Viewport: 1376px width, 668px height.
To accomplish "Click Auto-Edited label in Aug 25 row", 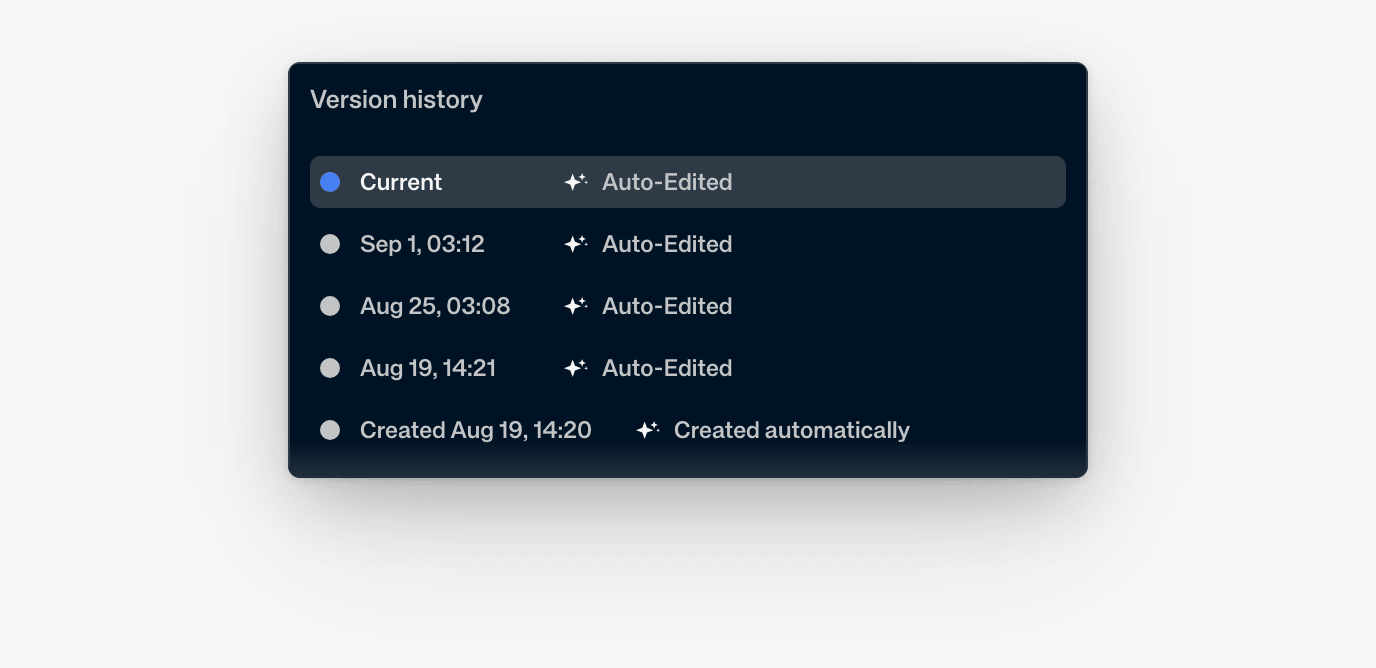I will point(667,306).
